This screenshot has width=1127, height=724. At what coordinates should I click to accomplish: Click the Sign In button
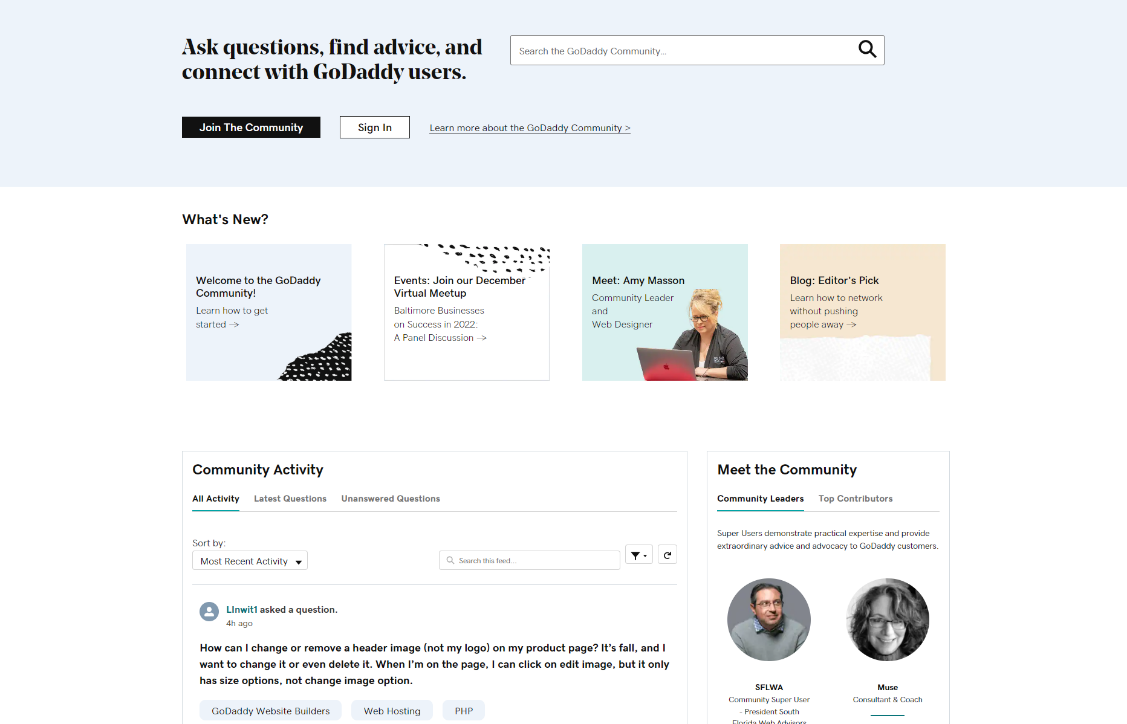[x=374, y=127]
